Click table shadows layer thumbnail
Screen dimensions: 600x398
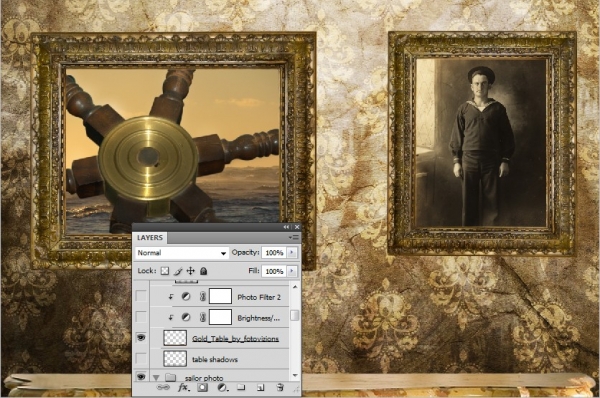pos(175,359)
